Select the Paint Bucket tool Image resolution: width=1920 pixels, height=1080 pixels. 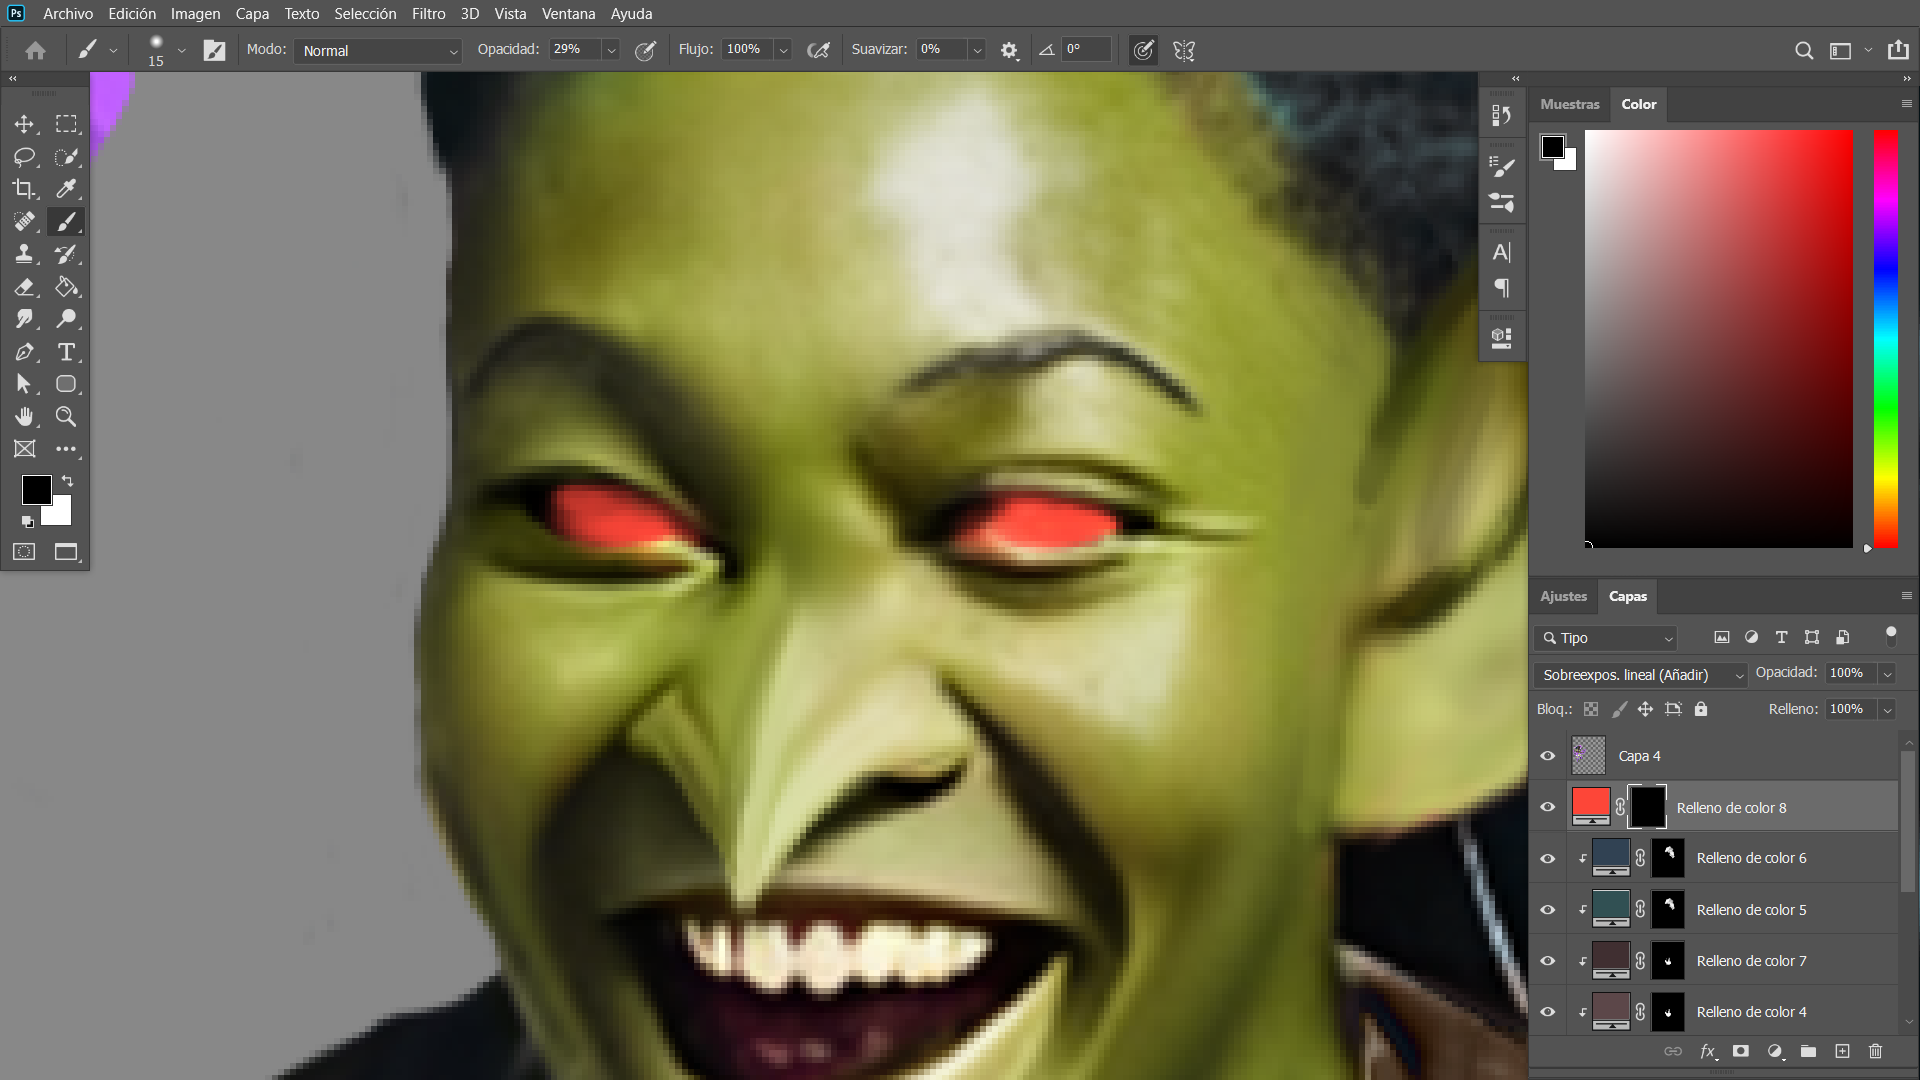66,287
